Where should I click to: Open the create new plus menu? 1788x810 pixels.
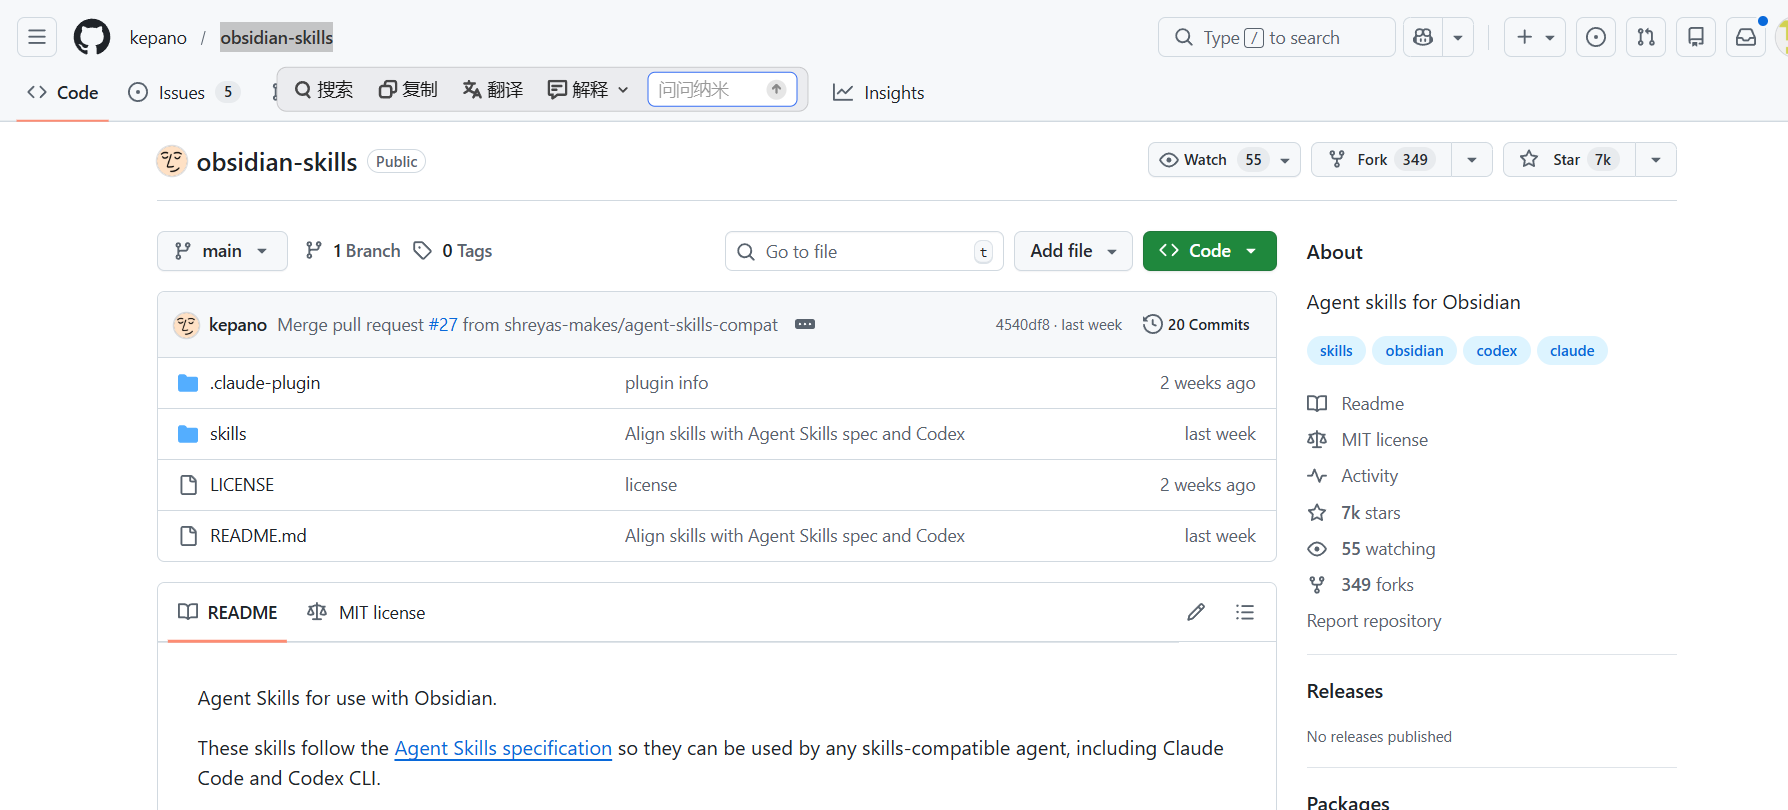pyautogui.click(x=1535, y=37)
